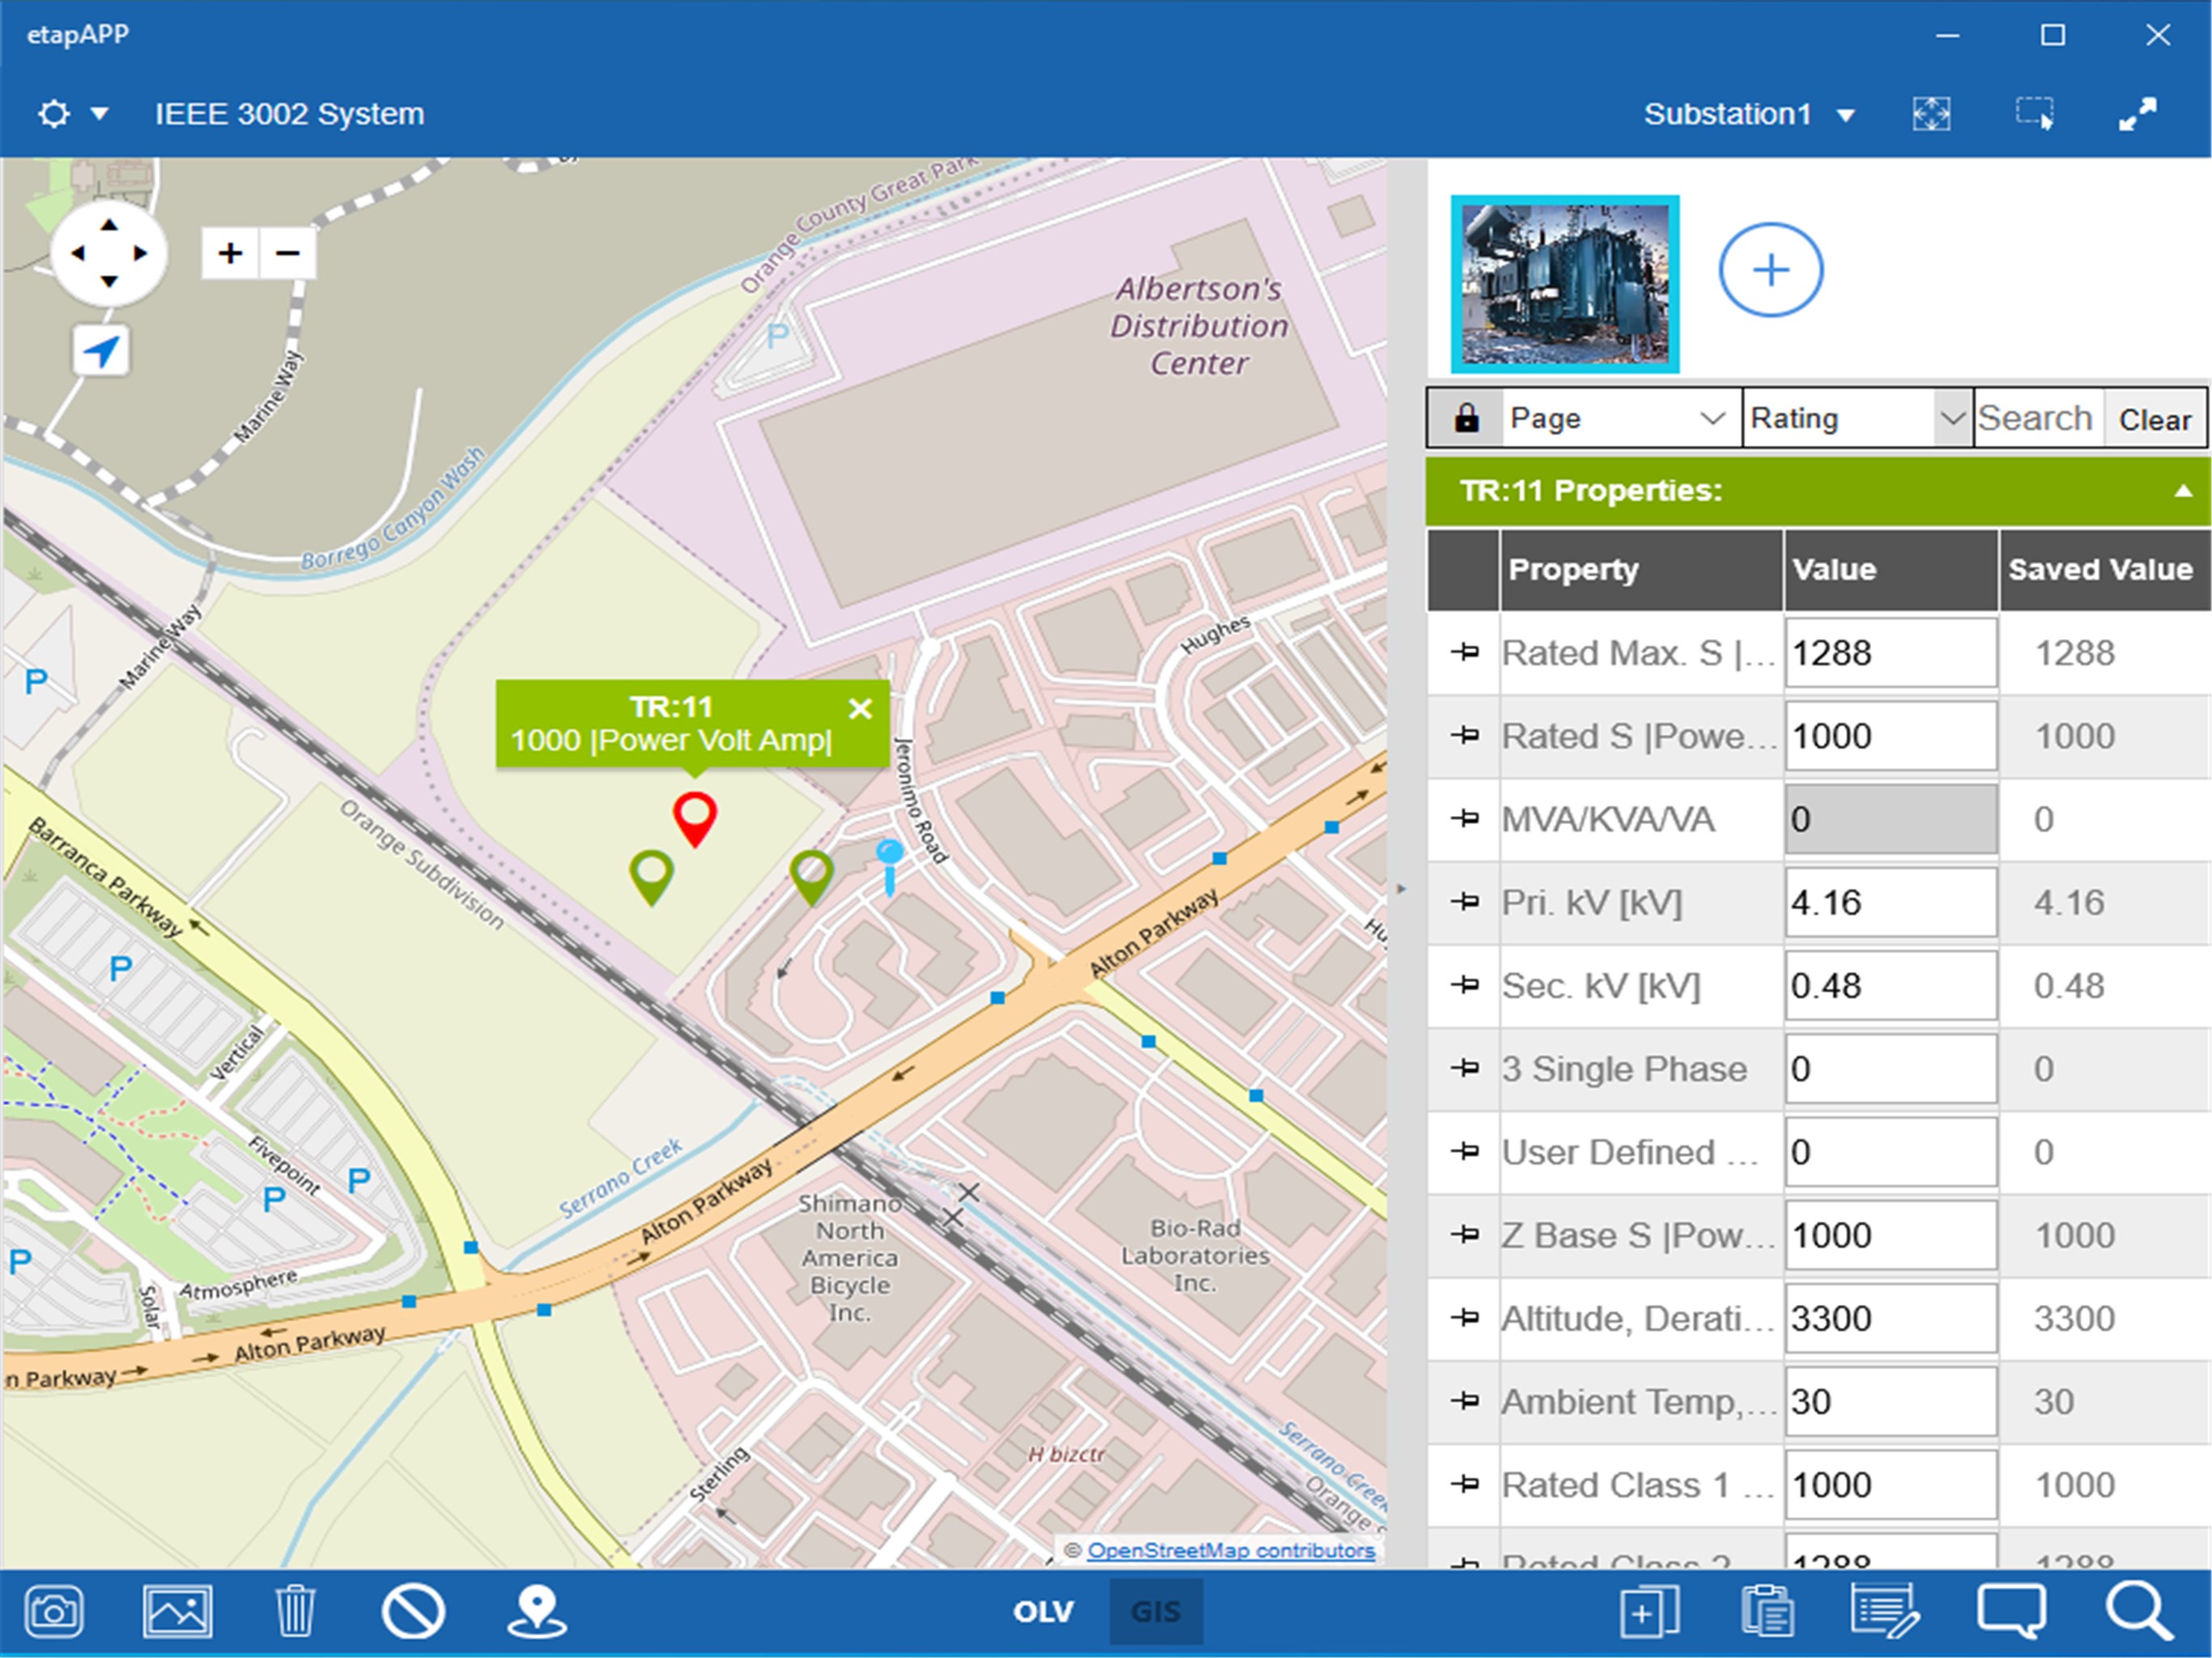Collapse the TR:11 Properties section
The height and width of the screenshot is (1658, 2212).
tap(2182, 491)
